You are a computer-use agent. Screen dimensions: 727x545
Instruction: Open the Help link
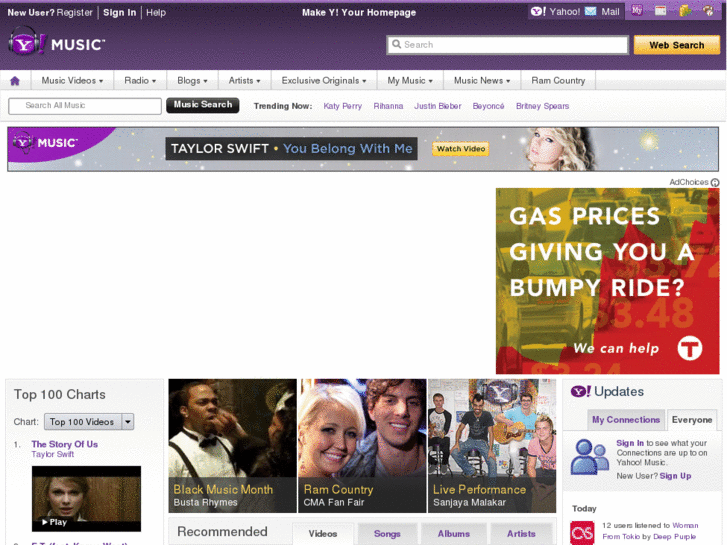click(x=156, y=13)
